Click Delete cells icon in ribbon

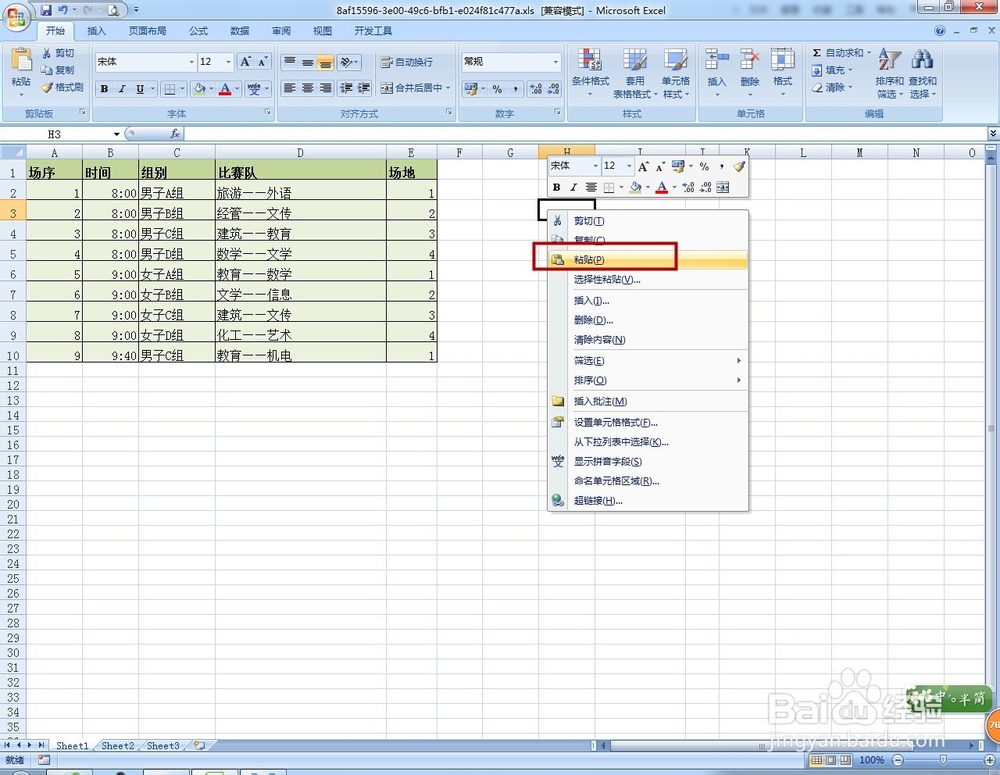pos(749,60)
